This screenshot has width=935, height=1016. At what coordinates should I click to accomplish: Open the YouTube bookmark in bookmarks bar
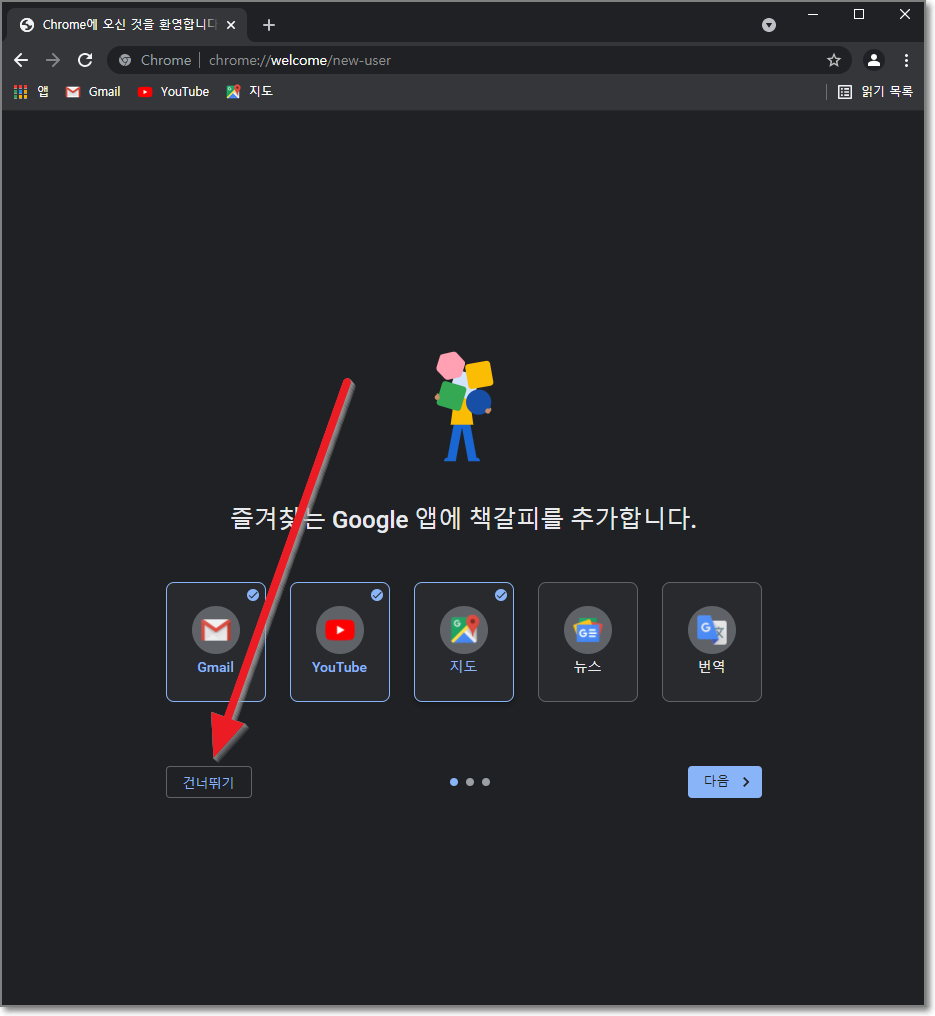tap(173, 91)
